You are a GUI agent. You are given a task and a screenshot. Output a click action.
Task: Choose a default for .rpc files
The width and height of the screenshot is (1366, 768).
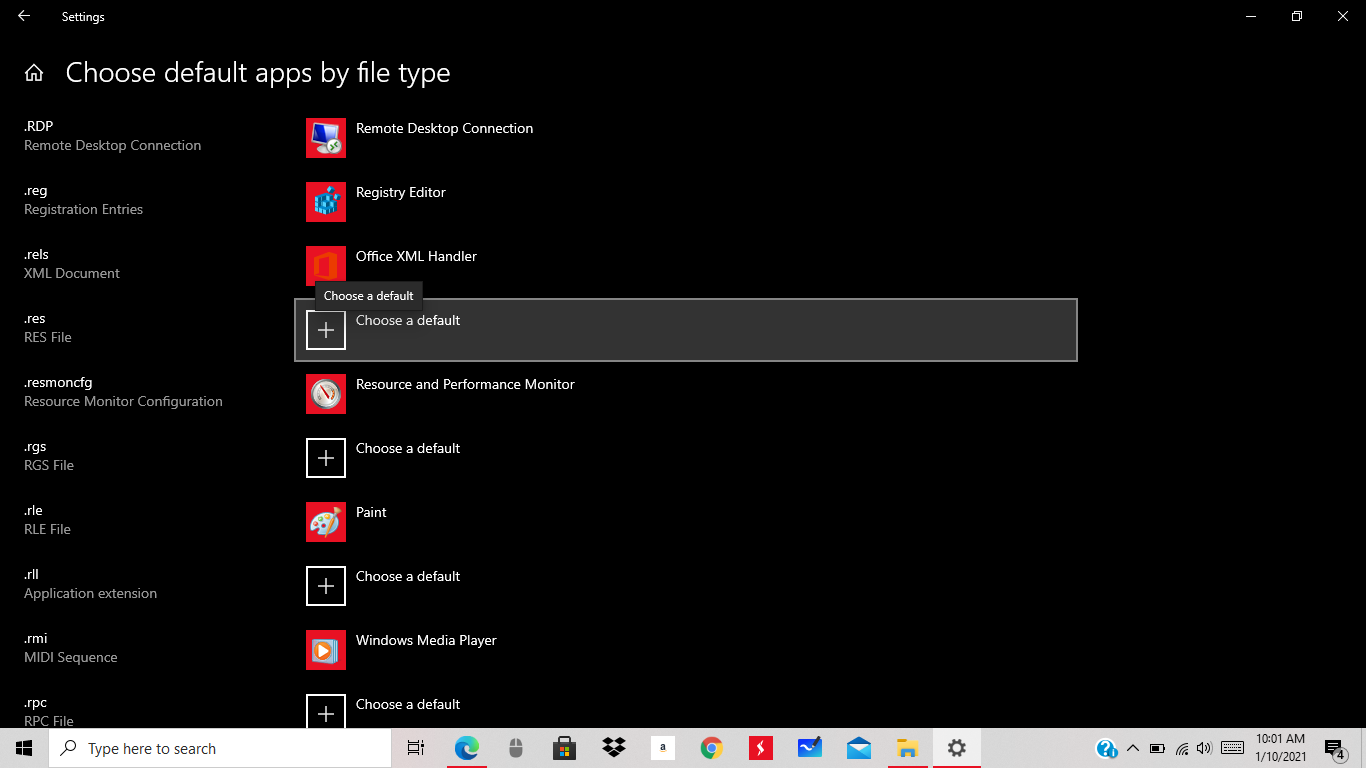pyautogui.click(x=408, y=704)
